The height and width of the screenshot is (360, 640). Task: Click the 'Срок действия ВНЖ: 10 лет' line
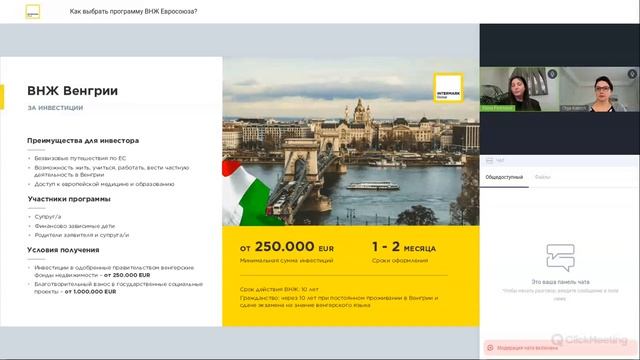click(x=279, y=289)
